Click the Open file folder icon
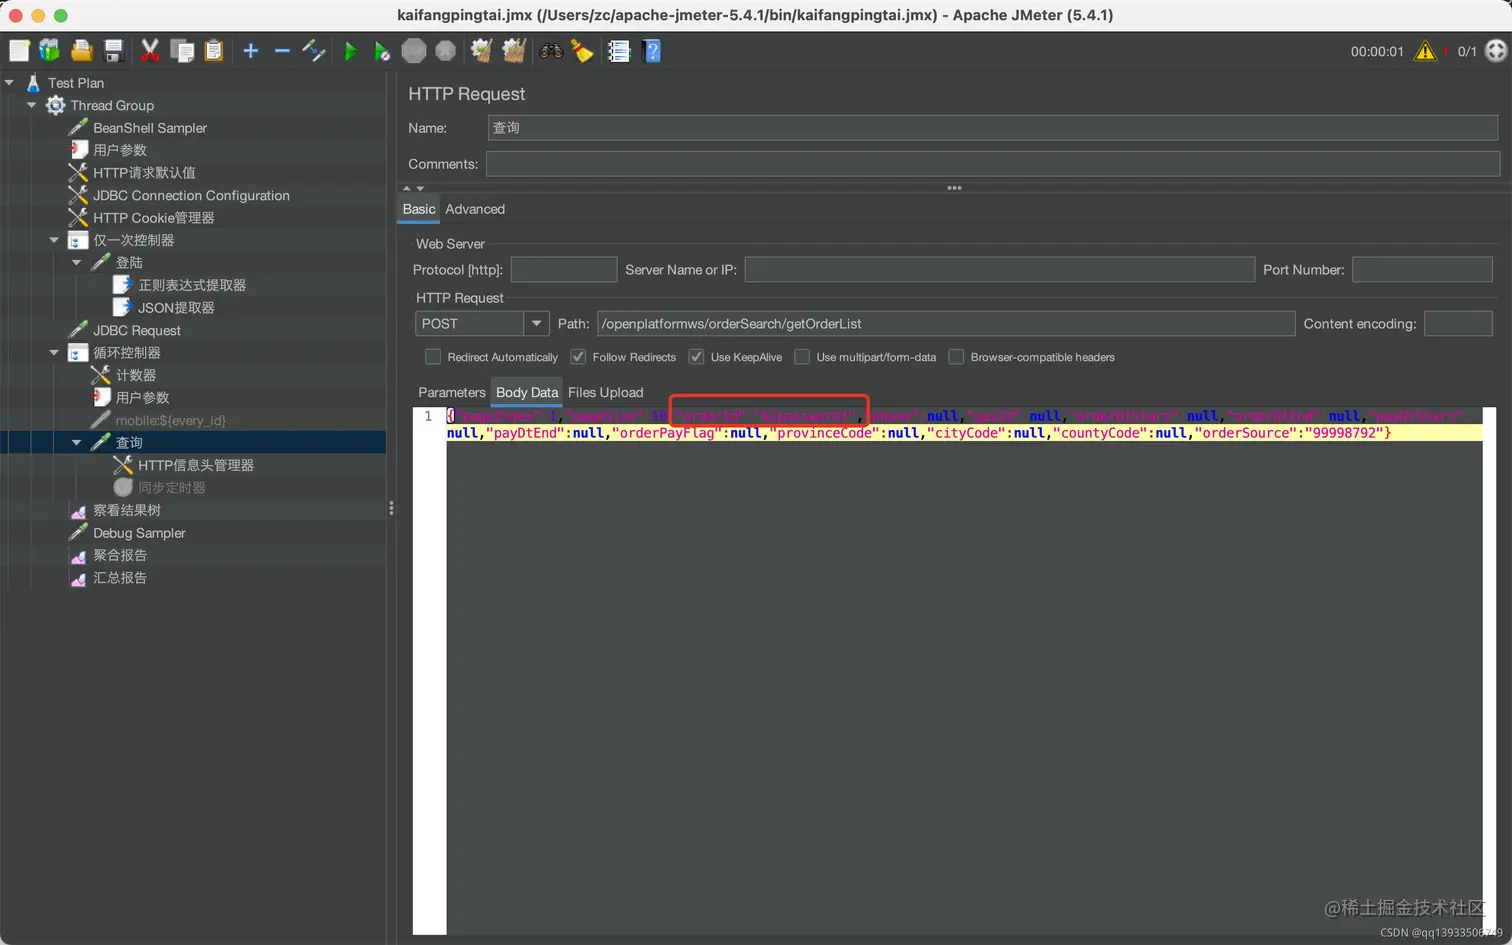This screenshot has height=945, width=1512. pos(82,51)
